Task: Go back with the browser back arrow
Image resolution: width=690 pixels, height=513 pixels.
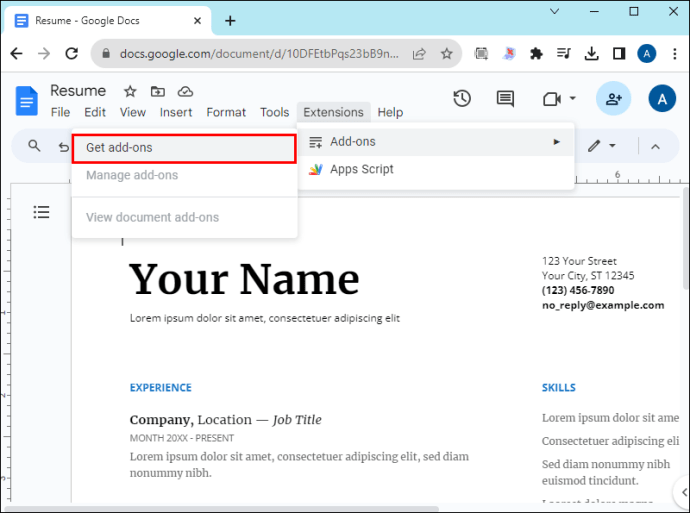Action: point(16,54)
